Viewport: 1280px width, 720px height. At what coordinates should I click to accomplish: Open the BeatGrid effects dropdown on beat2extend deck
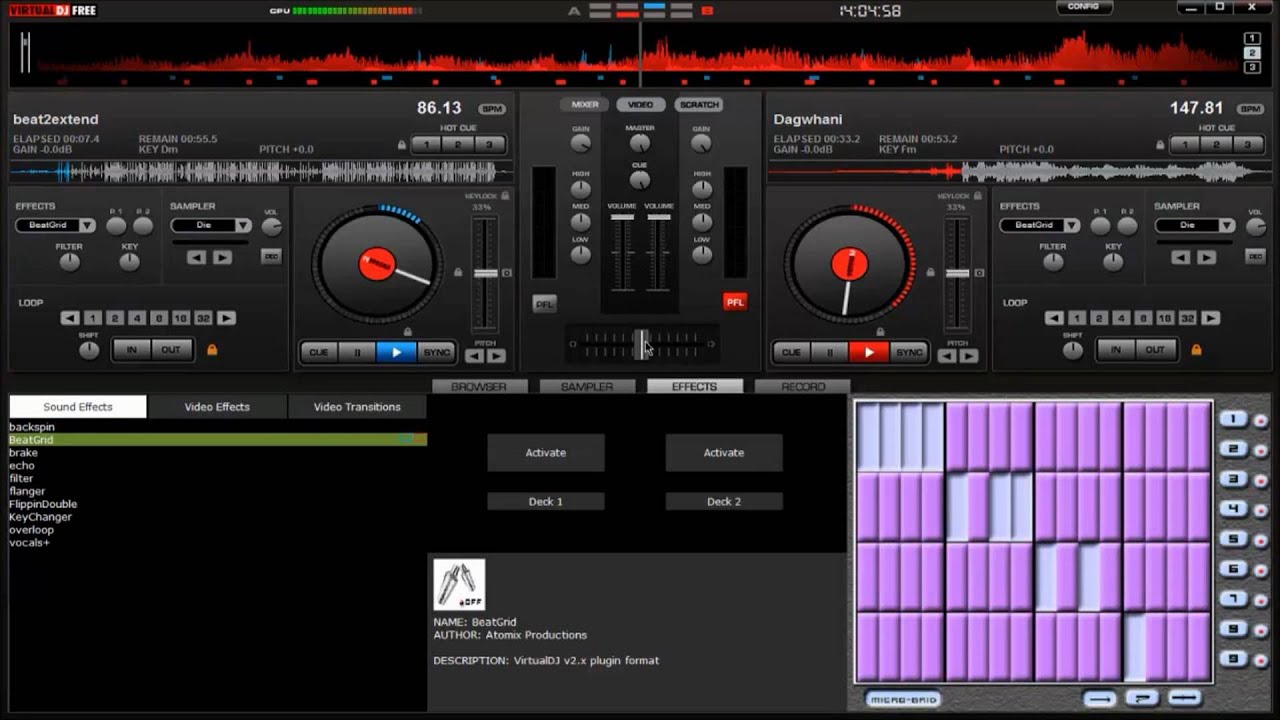click(87, 226)
